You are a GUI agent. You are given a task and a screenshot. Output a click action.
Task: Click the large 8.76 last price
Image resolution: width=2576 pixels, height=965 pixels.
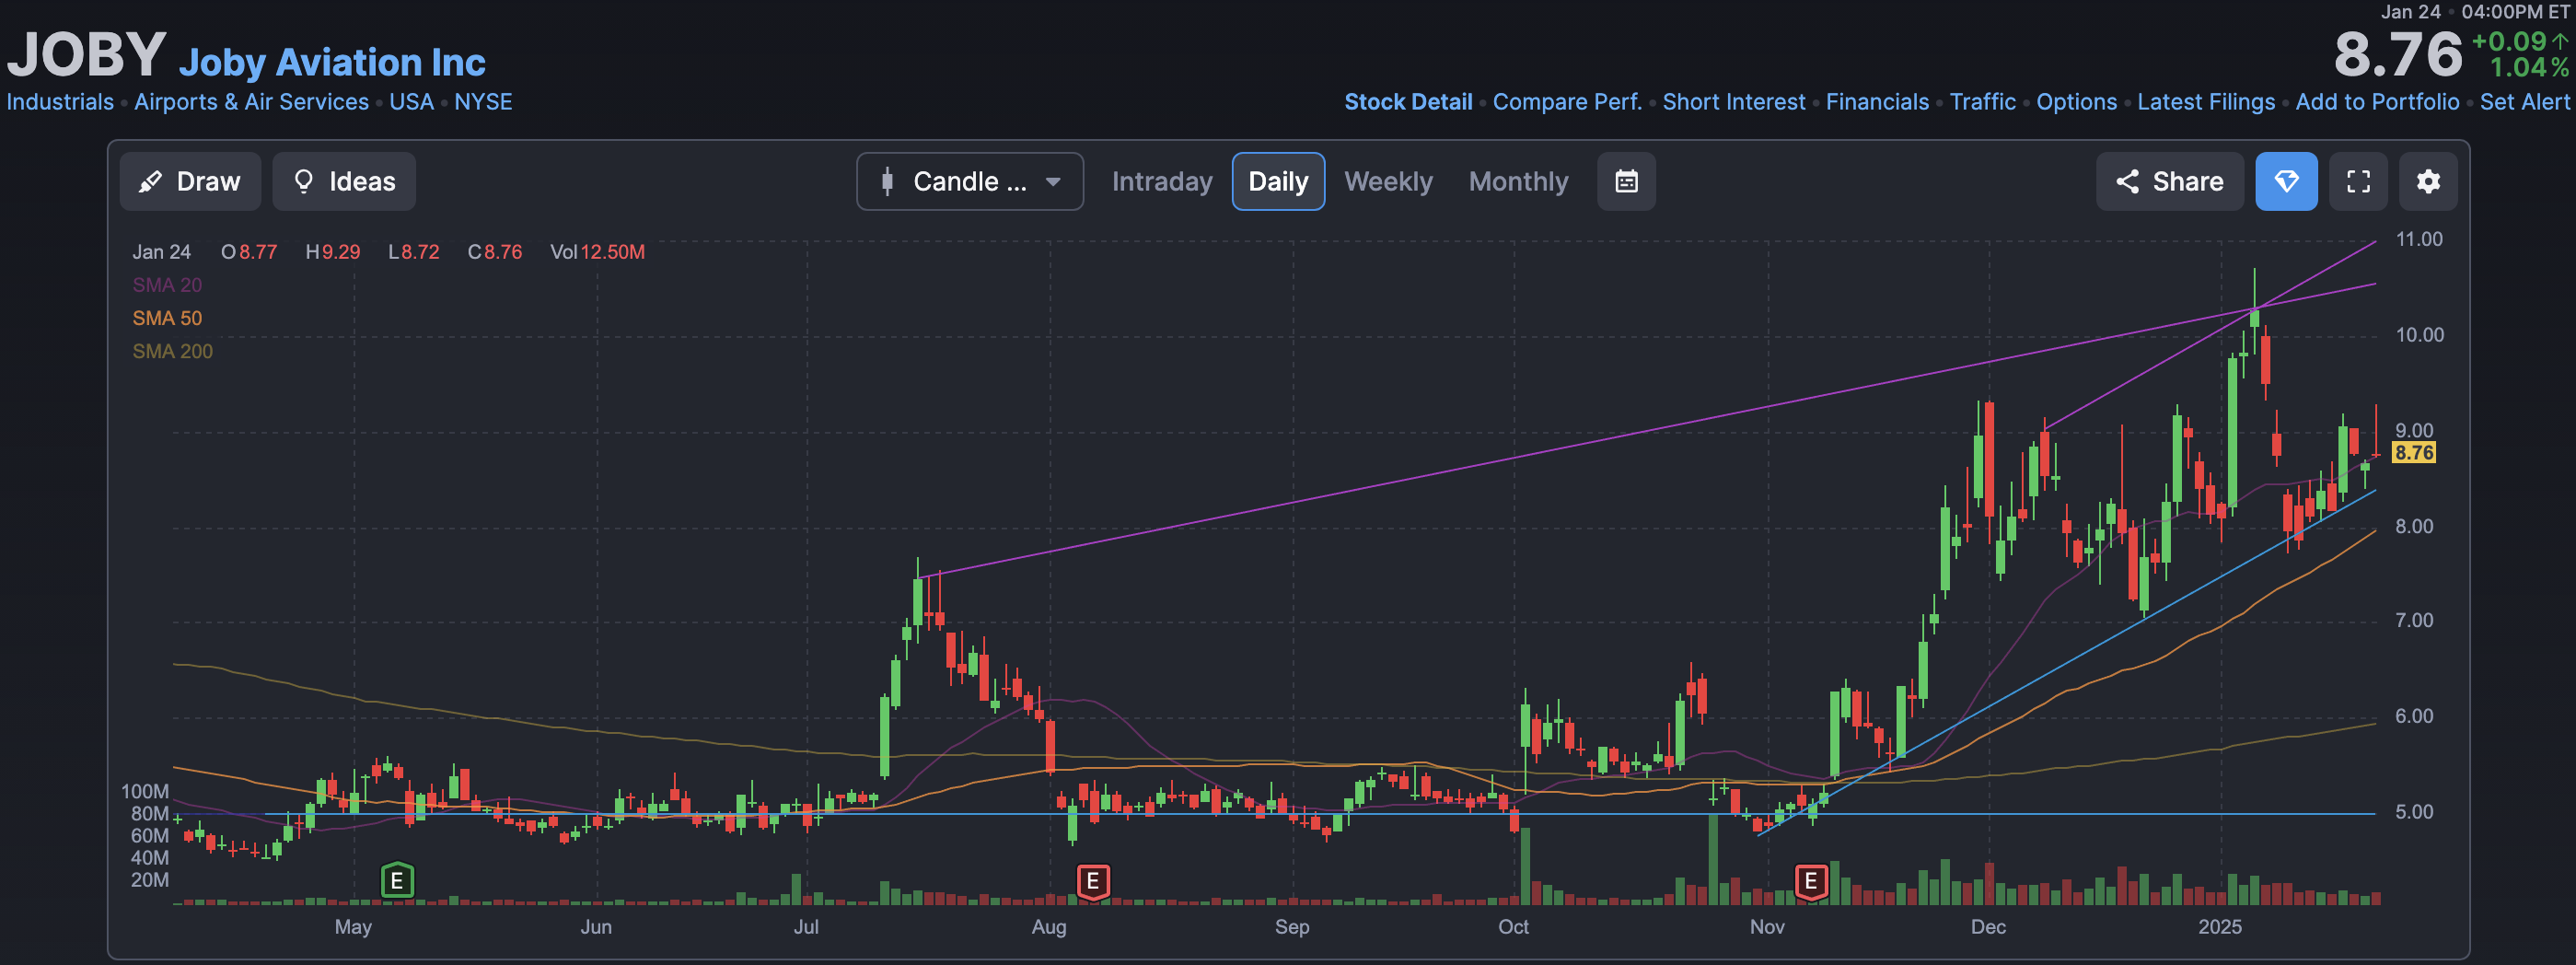[2397, 54]
